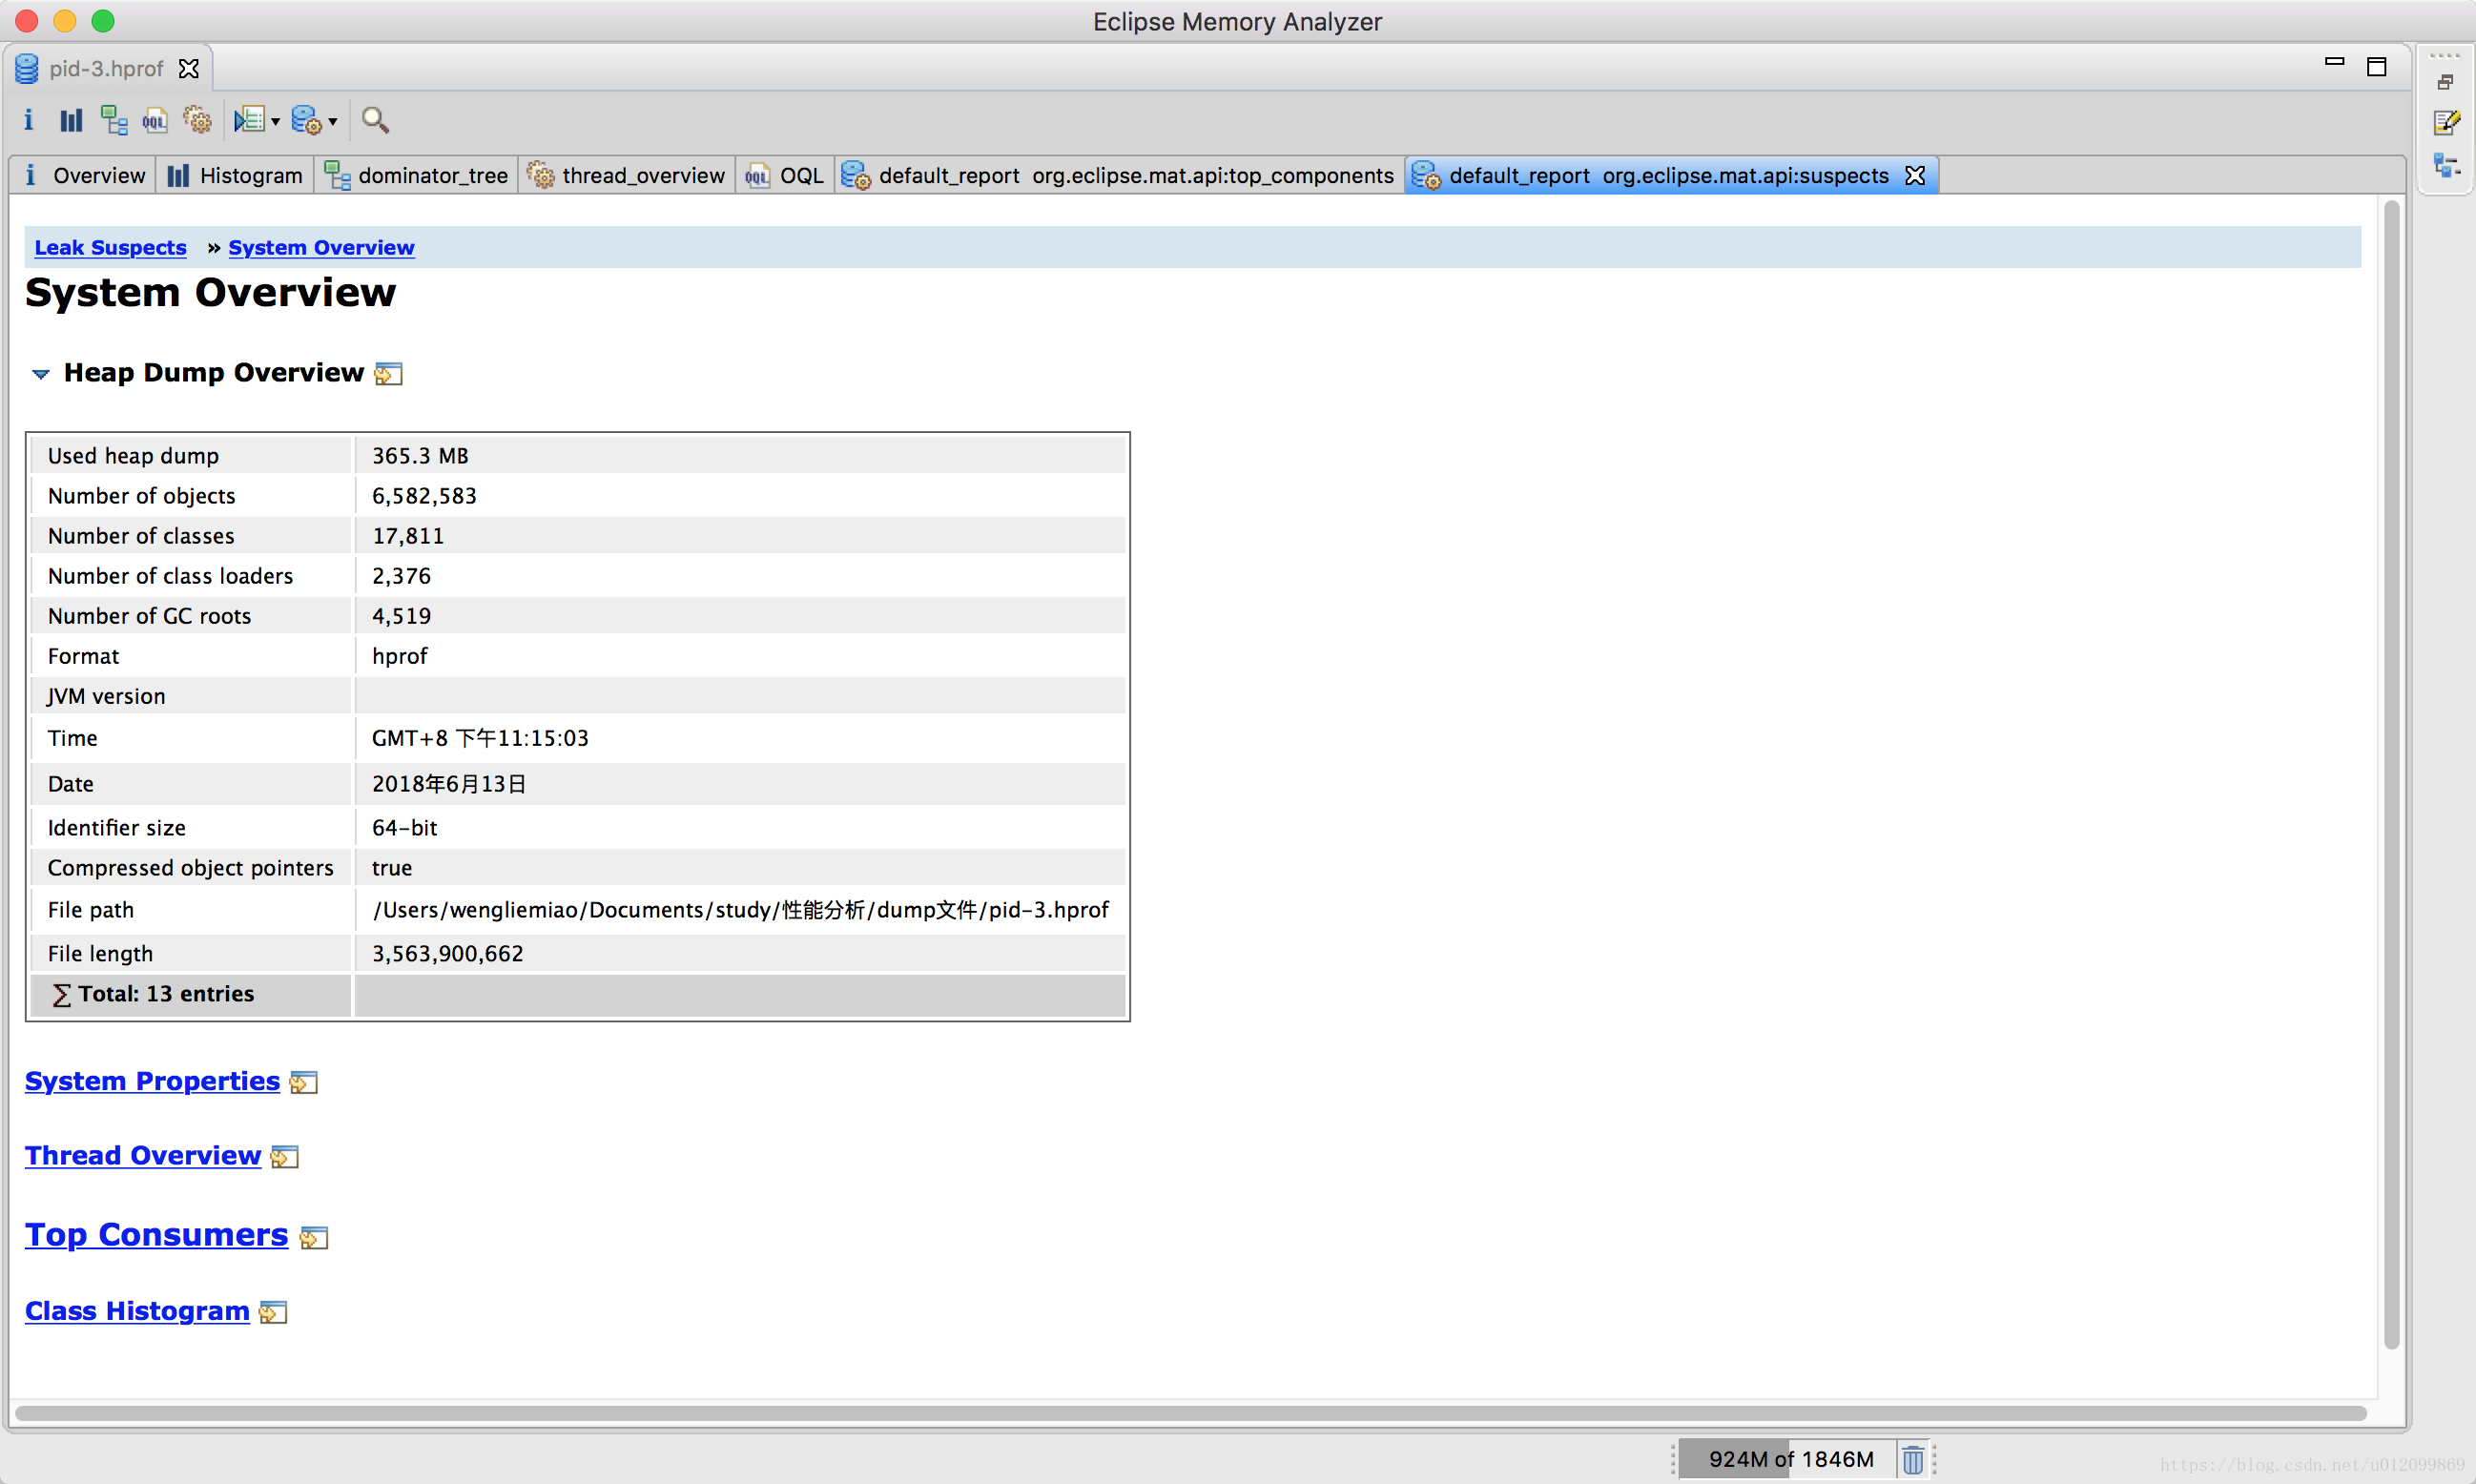
Task: Run the query browser toolbar icon
Action: (x=248, y=120)
